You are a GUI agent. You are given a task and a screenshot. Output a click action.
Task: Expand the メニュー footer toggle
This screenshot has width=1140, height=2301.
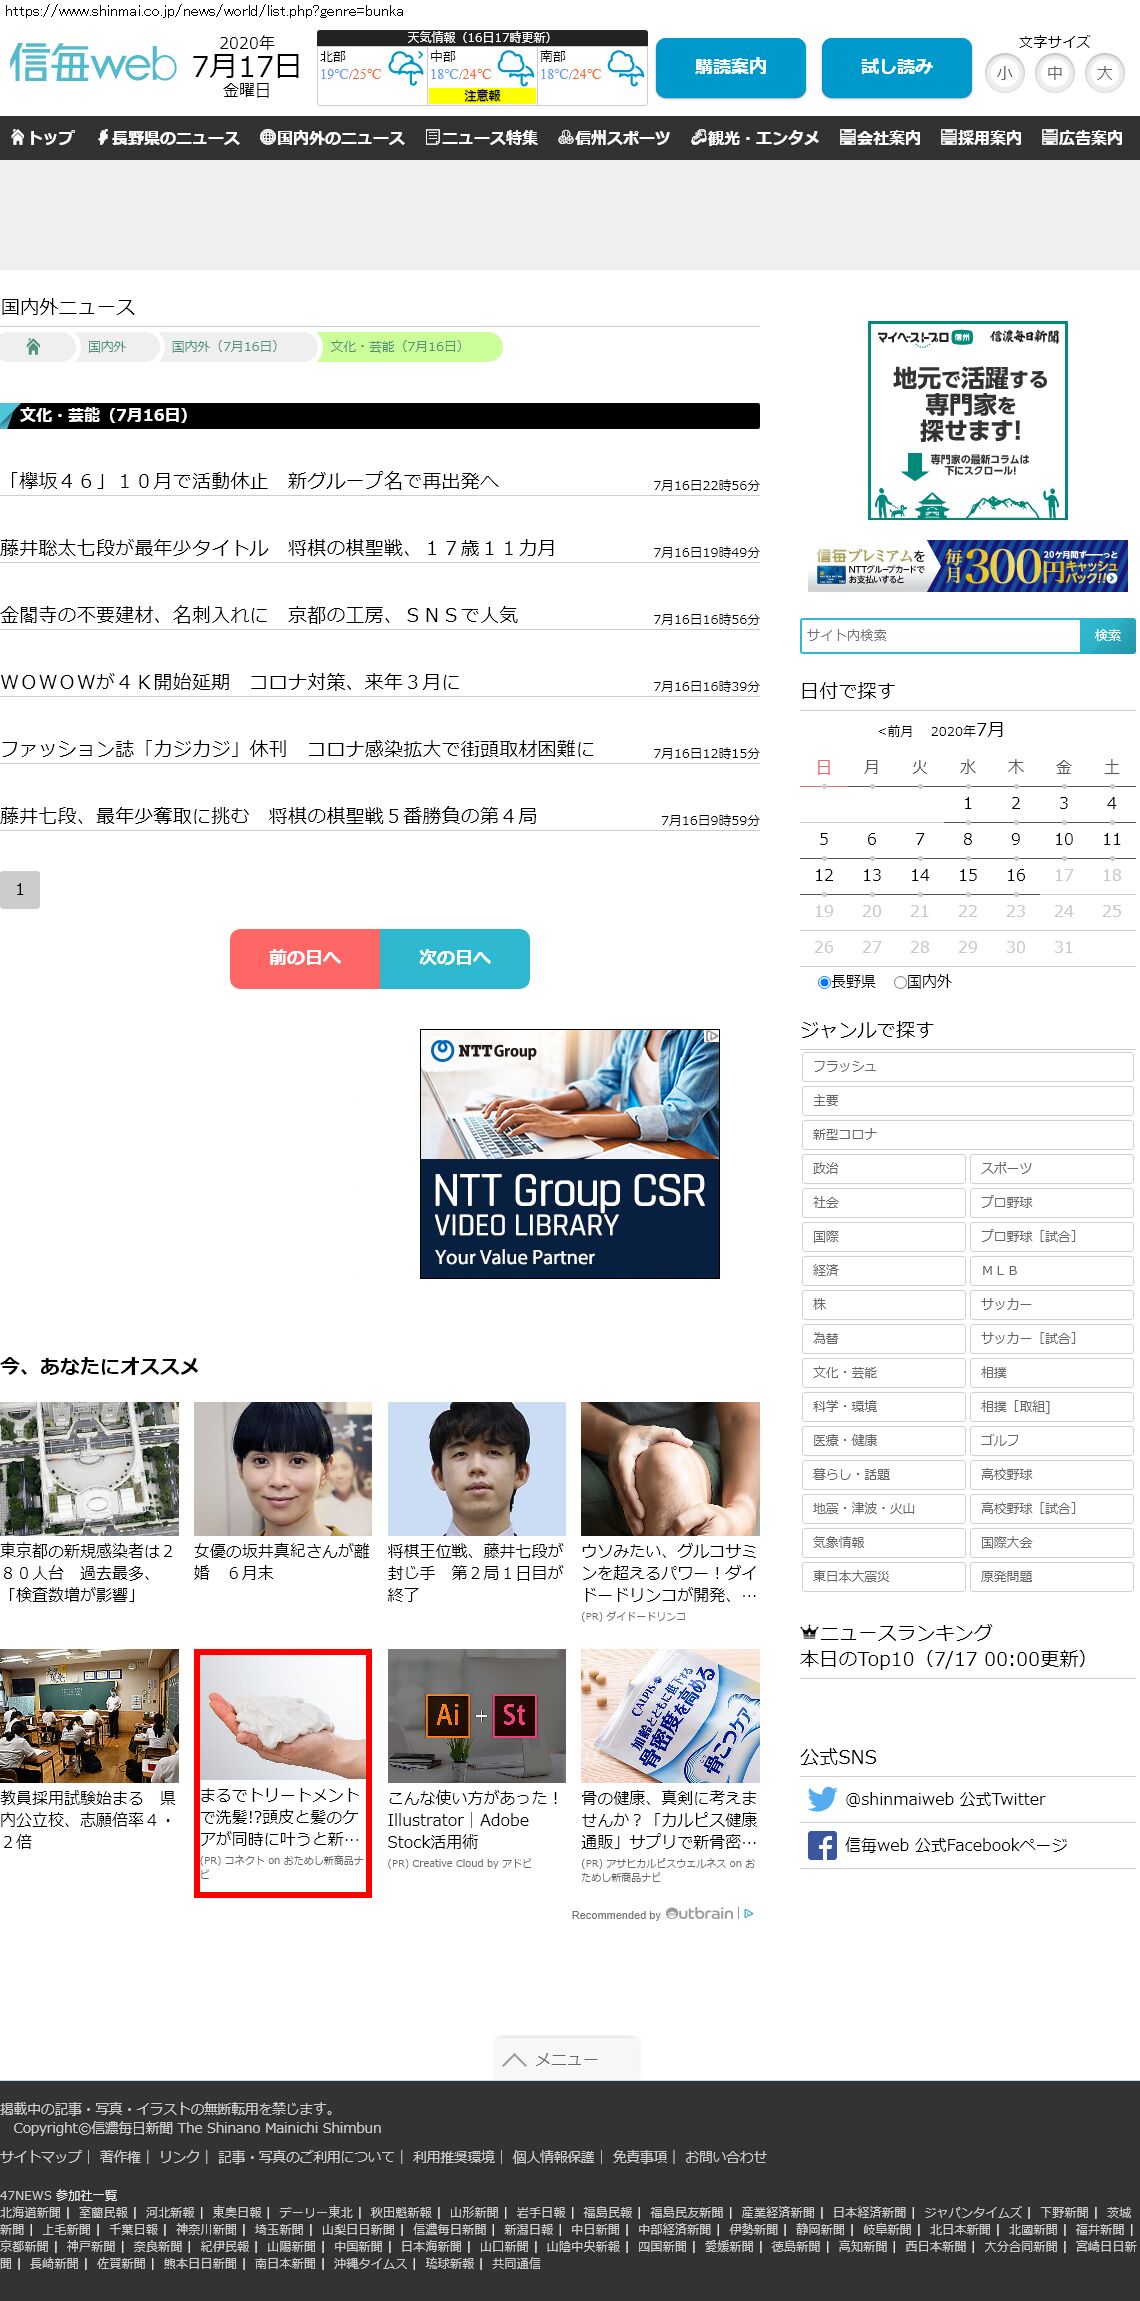point(565,2059)
